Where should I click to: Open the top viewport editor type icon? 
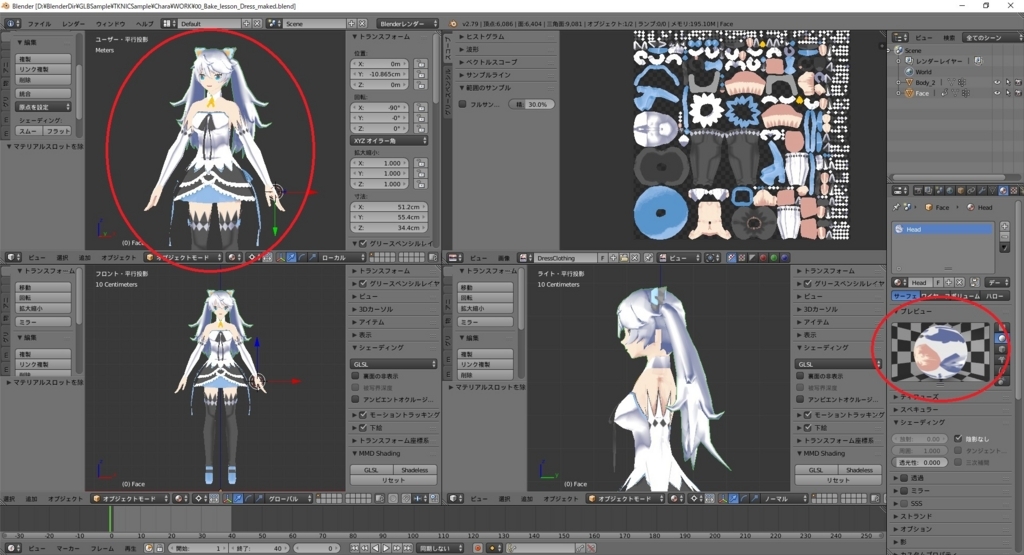(x=13, y=258)
